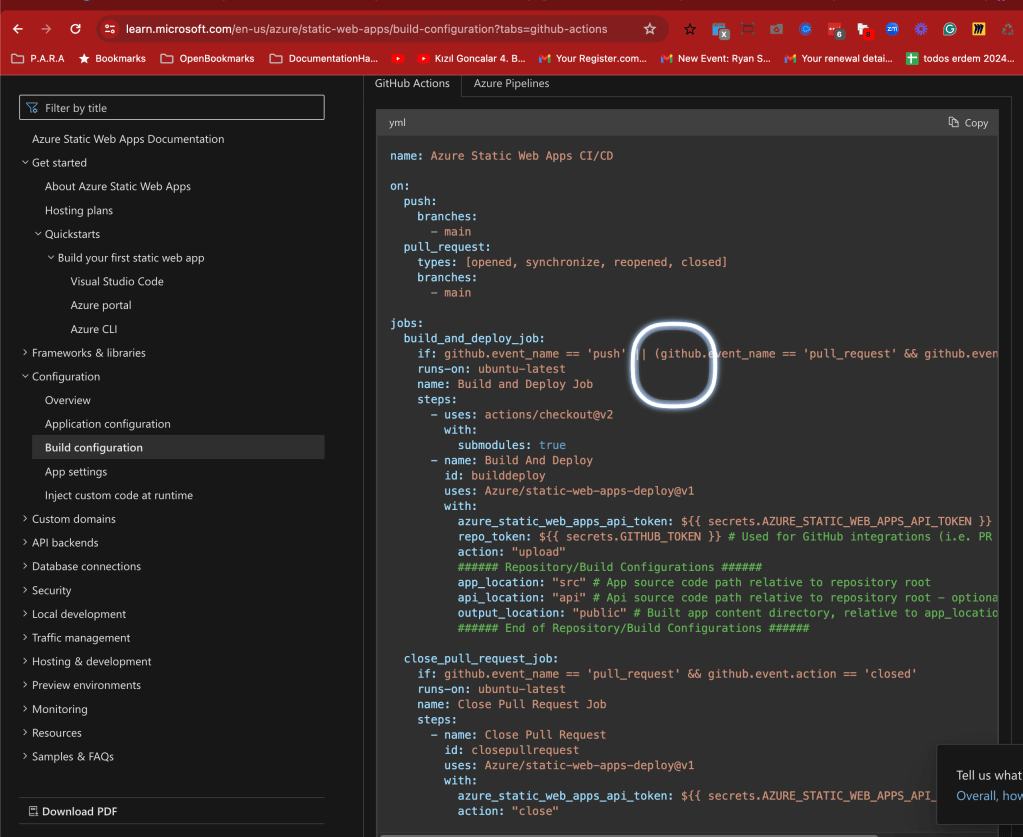Screen dimensions: 1023x837
Task: Click the Download PDF button
Action: point(73,812)
